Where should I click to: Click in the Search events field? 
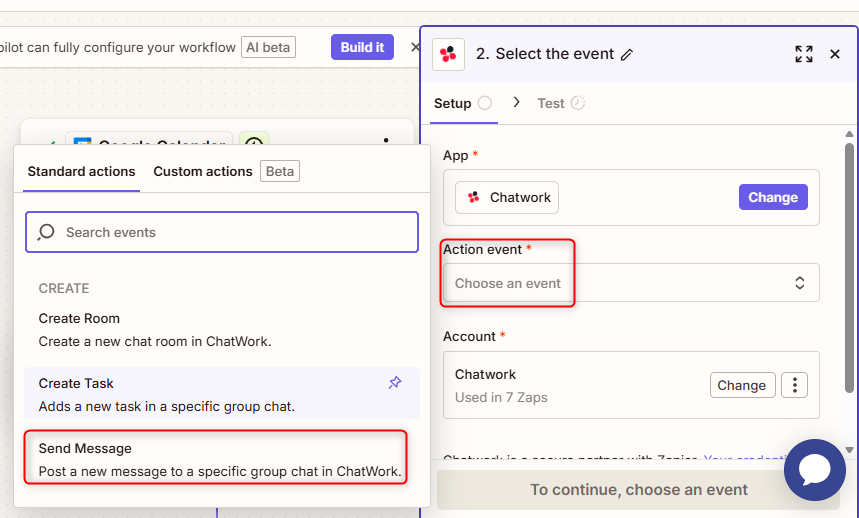(x=222, y=232)
